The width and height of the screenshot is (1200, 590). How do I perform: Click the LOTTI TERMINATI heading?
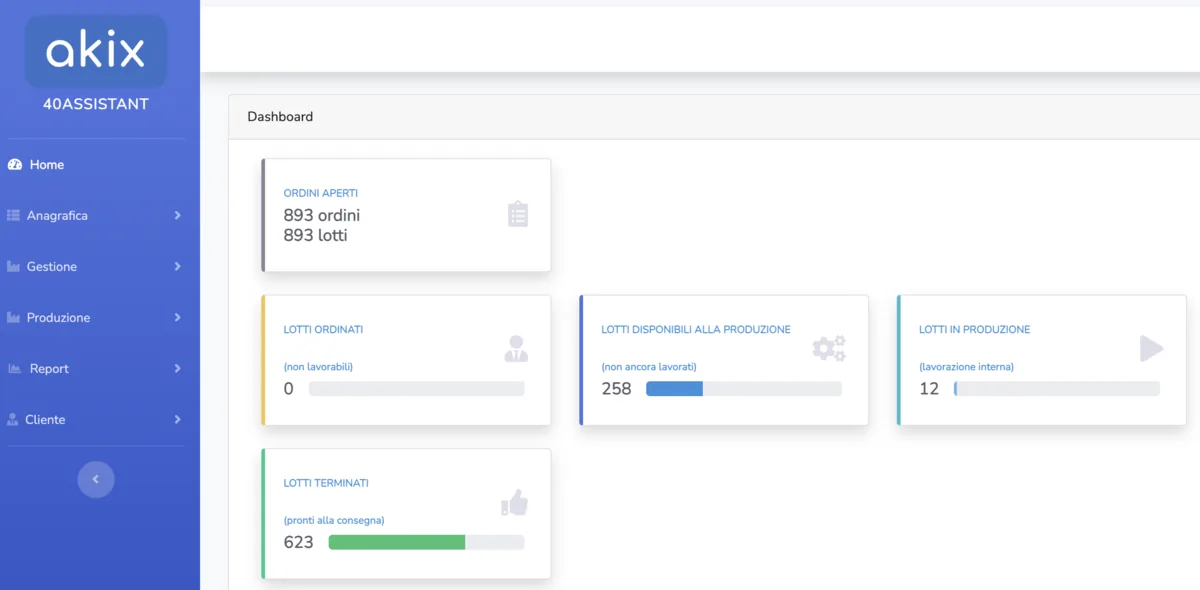[x=326, y=483]
